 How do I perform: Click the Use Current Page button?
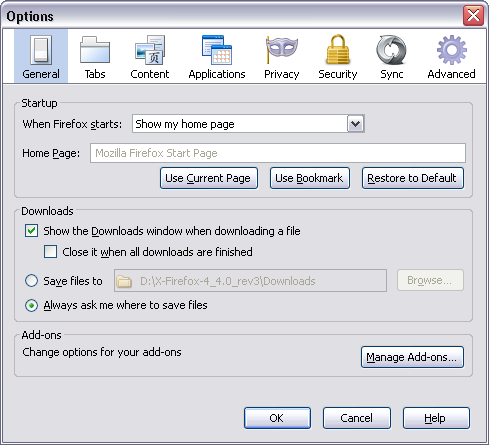tap(209, 178)
